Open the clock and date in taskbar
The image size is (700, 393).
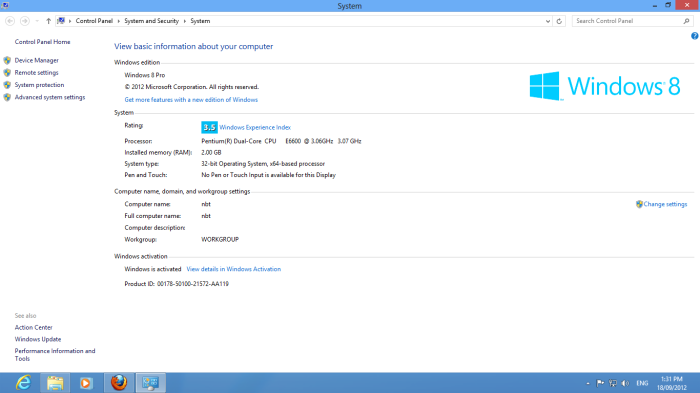tap(671, 383)
